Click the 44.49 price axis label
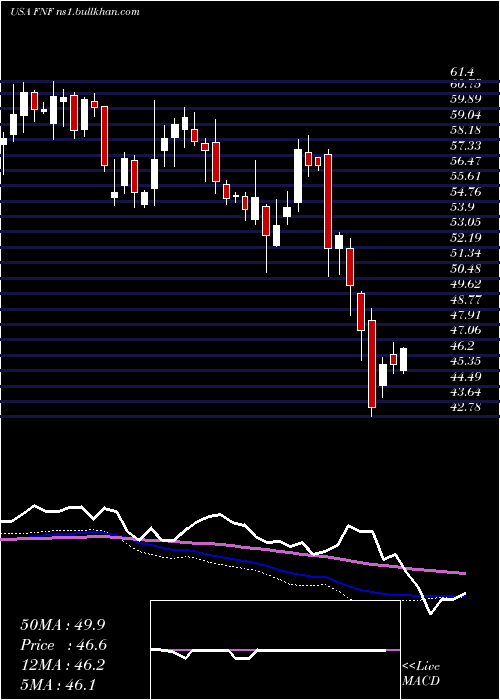 tap(466, 377)
